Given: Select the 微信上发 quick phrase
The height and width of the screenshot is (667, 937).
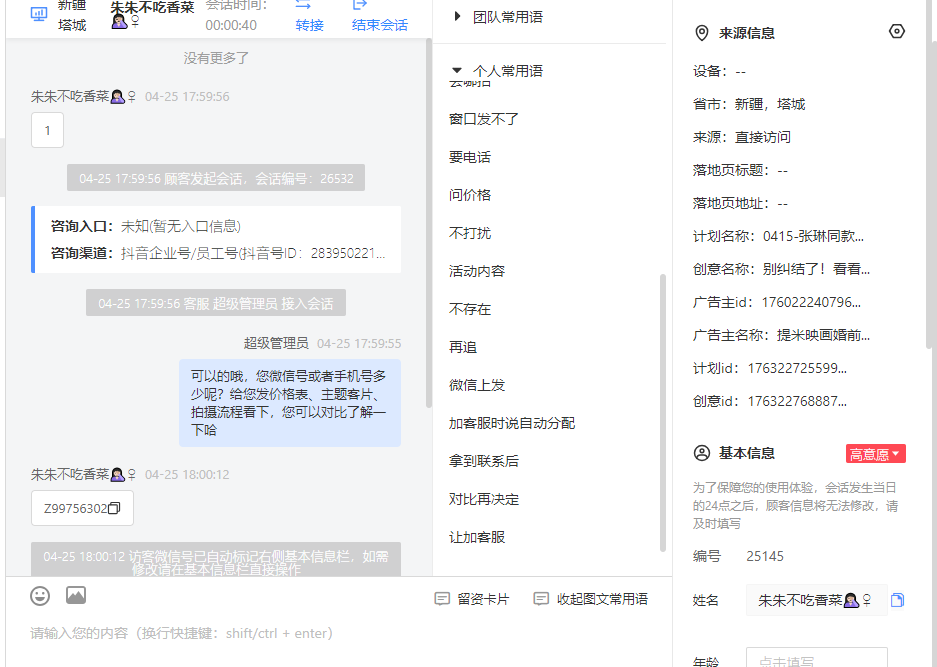Looking at the screenshot, I should [477, 385].
